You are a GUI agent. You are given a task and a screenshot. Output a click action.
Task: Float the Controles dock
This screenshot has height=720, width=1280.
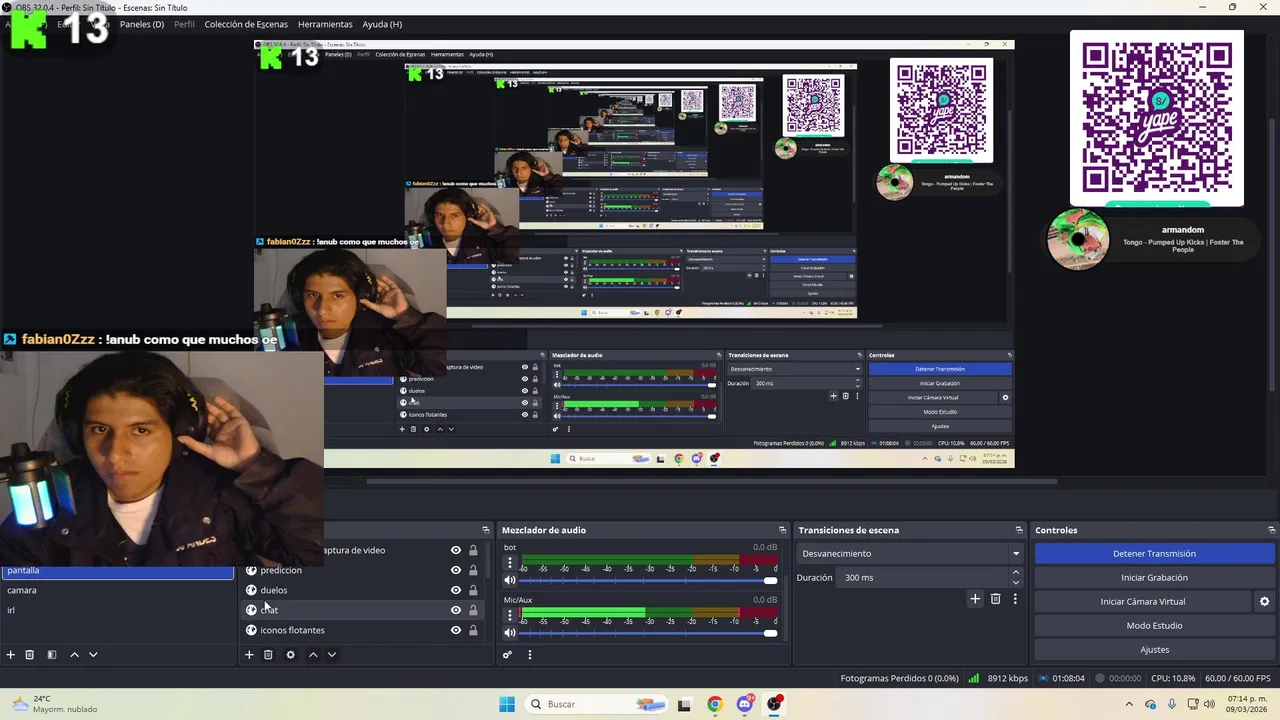point(1271,530)
